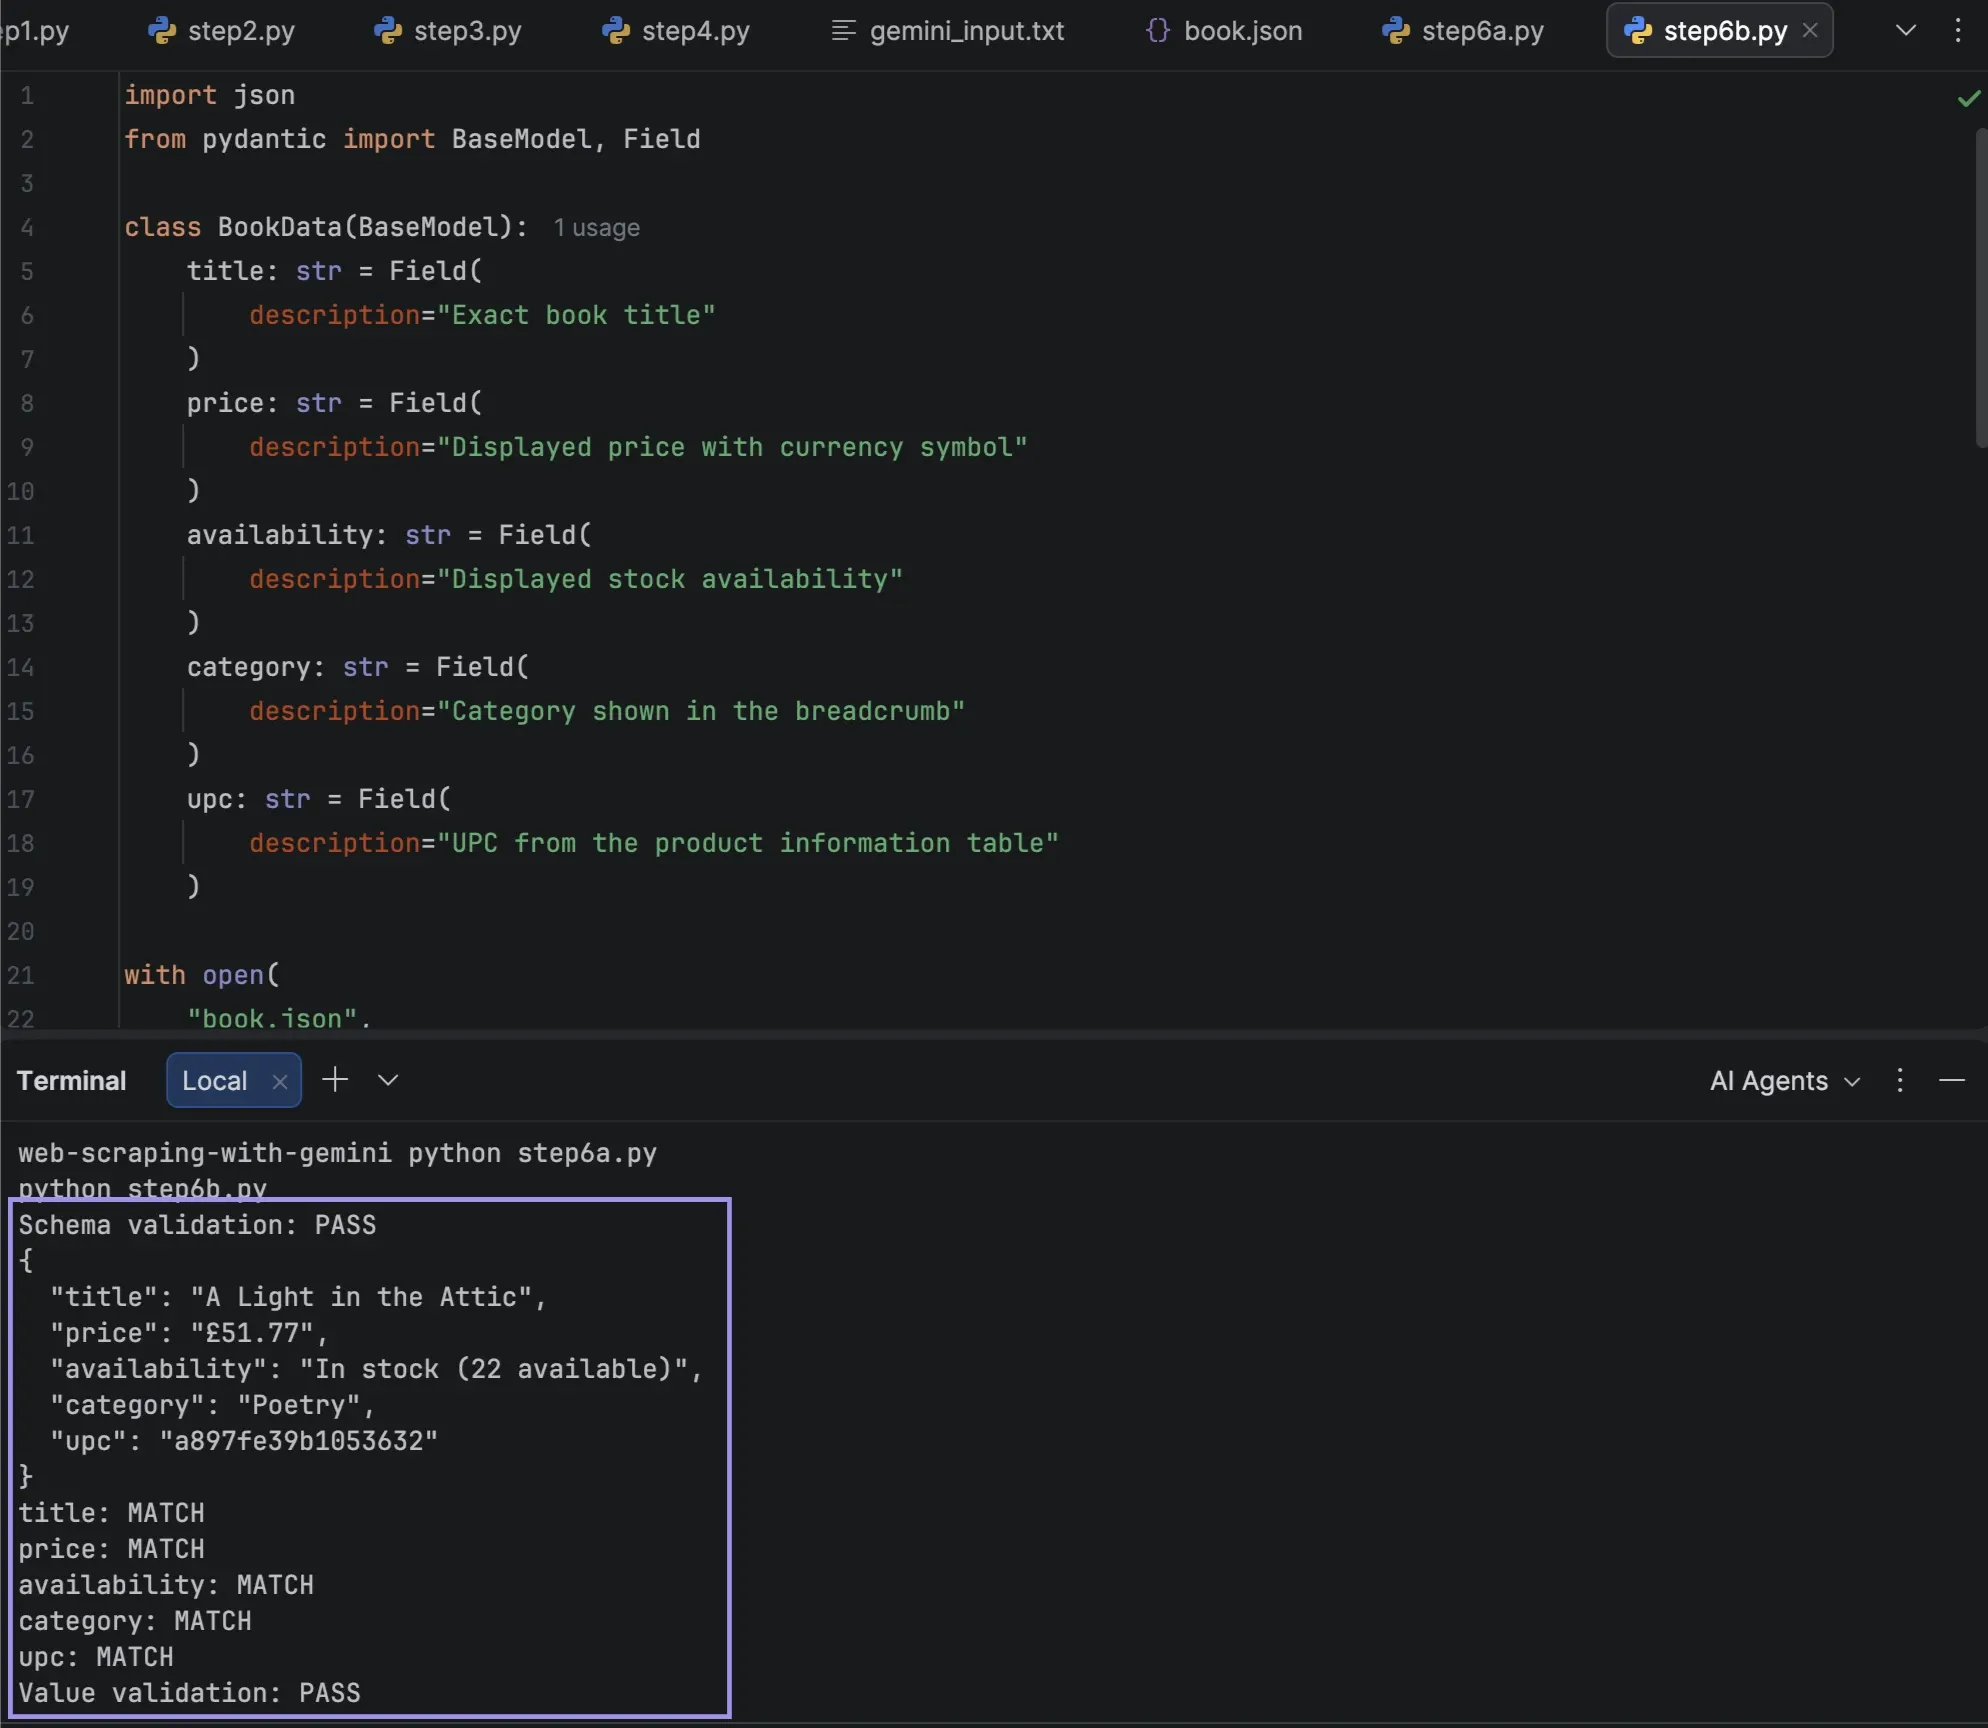Add a new terminal session
This screenshot has height=1728, width=1988.
coord(335,1080)
